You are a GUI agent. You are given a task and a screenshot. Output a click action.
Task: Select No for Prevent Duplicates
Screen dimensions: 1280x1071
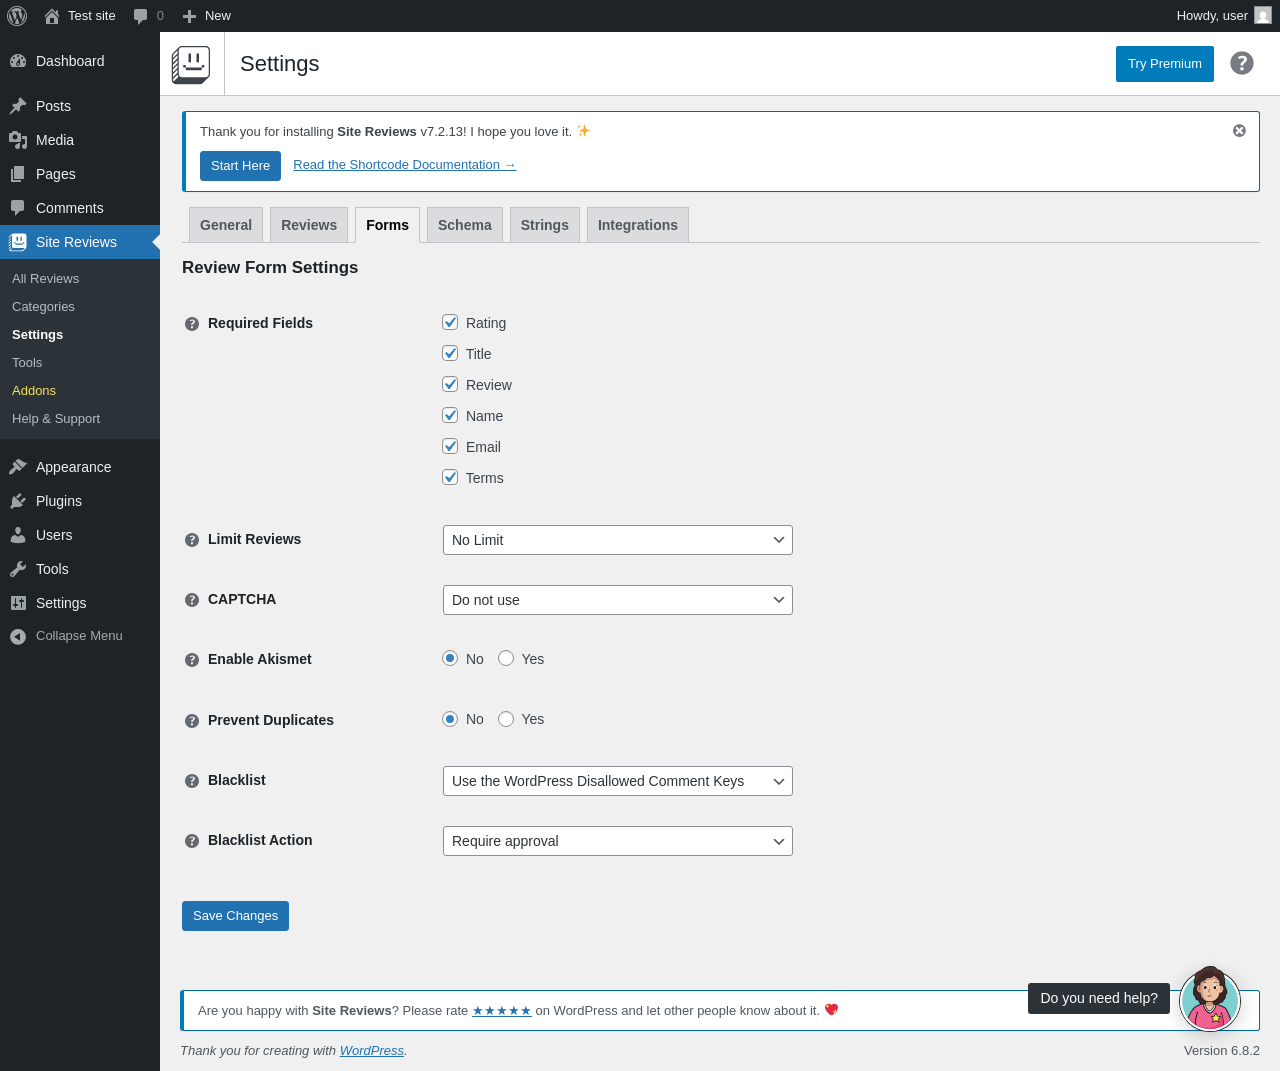click(450, 719)
